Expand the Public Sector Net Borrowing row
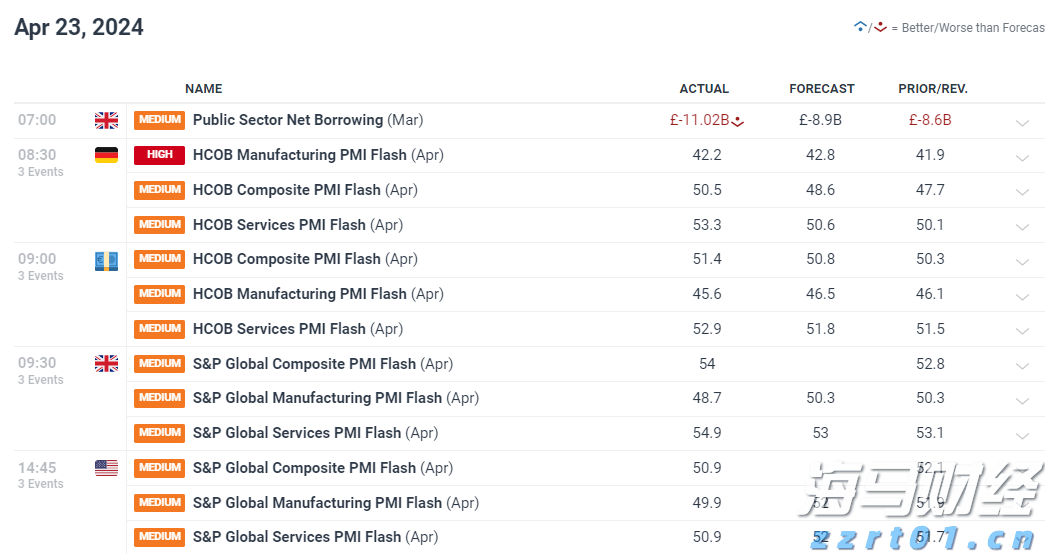This screenshot has height=554, width=1045. 1022,123
